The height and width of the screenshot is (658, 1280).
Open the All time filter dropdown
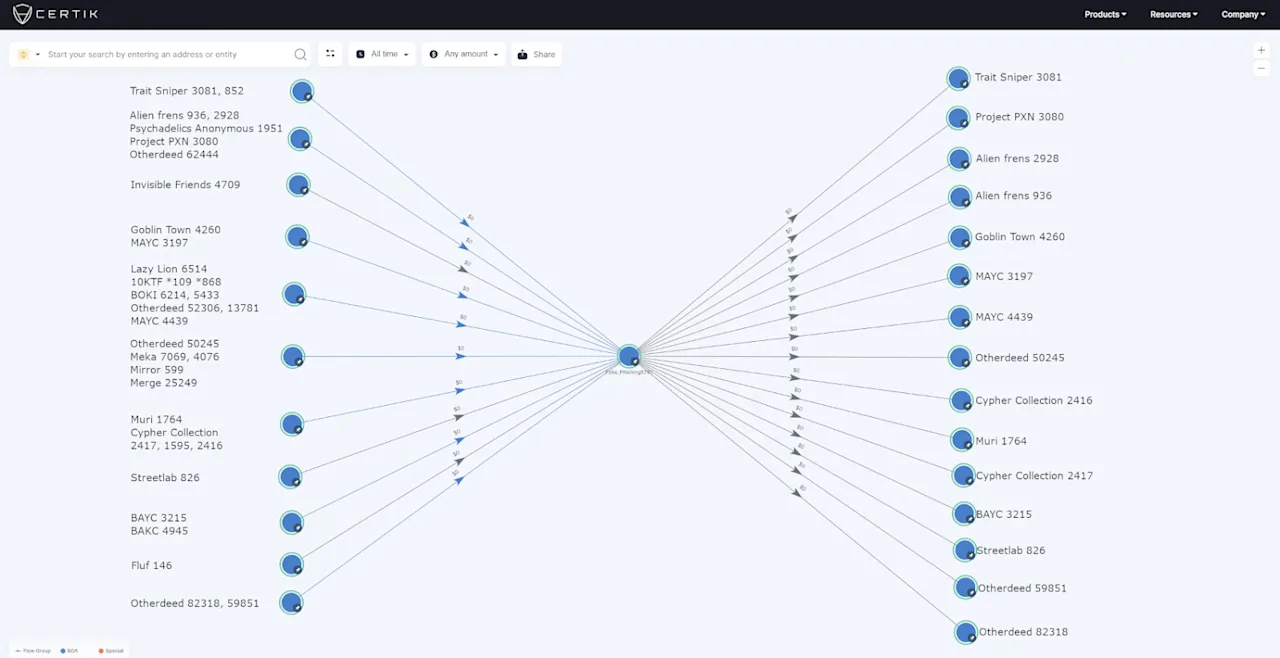(x=383, y=54)
